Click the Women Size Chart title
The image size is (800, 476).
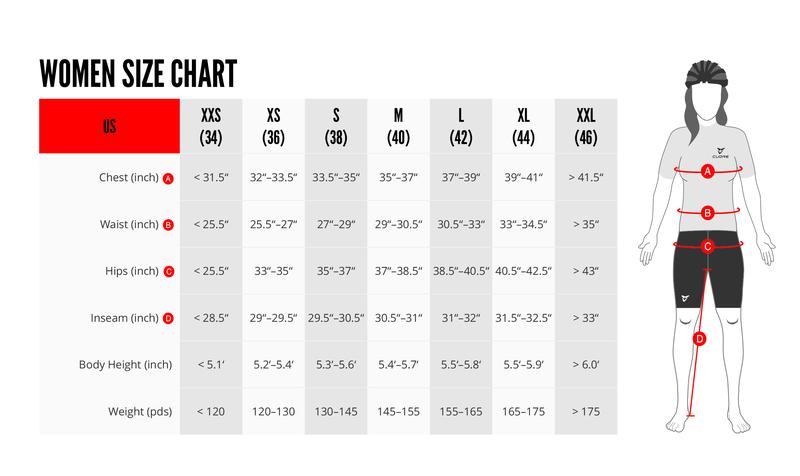(138, 73)
